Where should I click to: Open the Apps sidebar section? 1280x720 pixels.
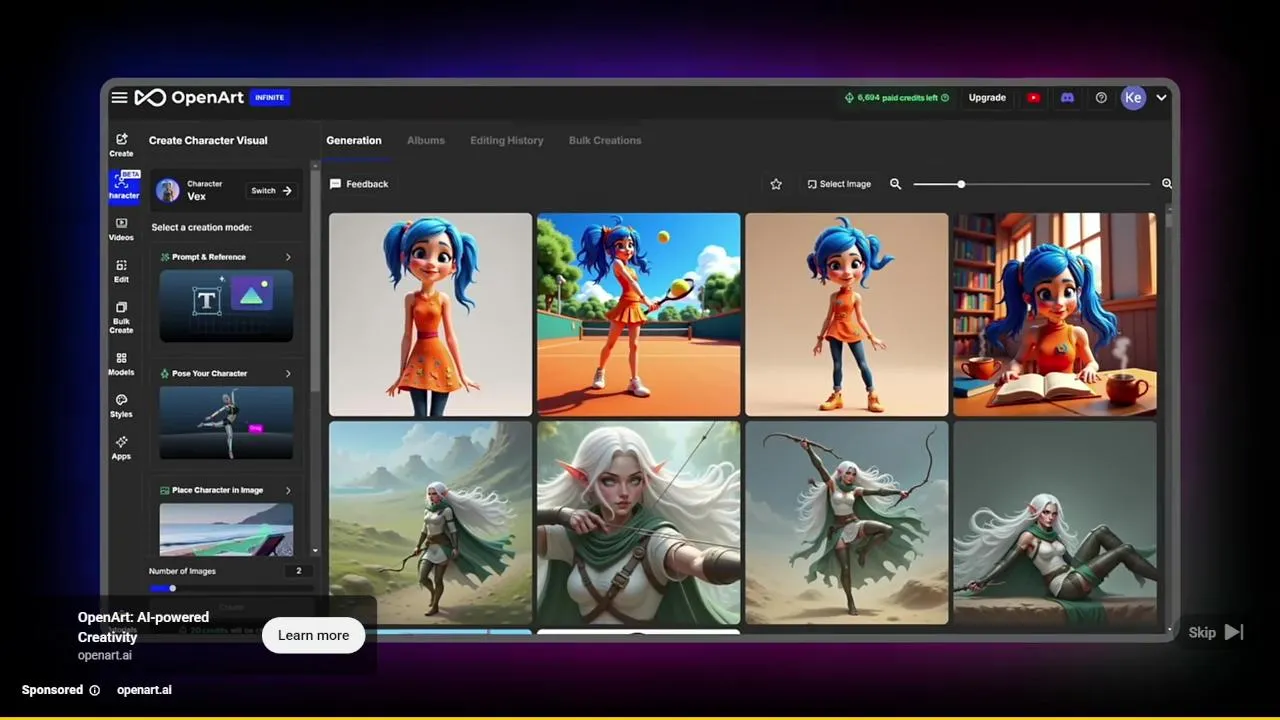pyautogui.click(x=121, y=448)
